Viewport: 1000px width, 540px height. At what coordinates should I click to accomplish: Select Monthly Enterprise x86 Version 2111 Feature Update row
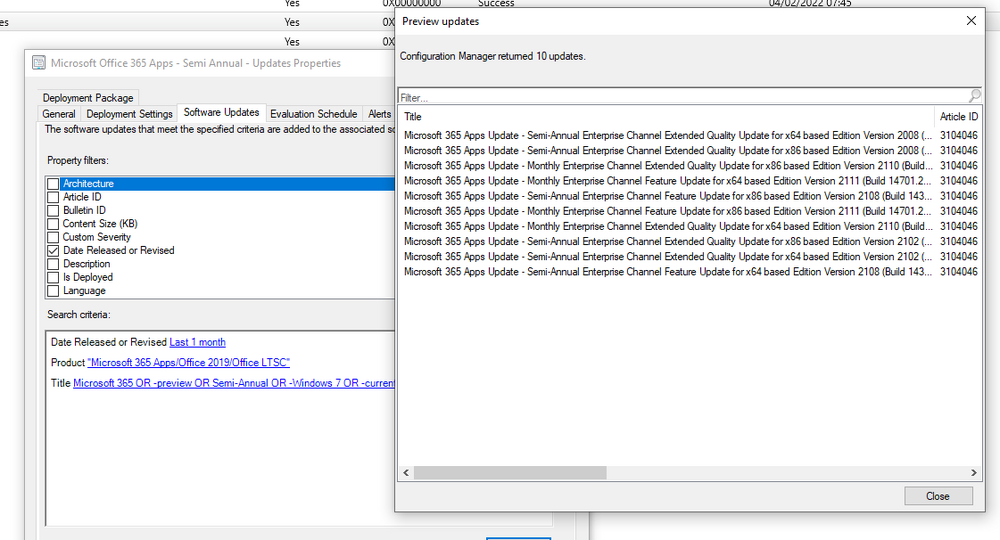click(x=691, y=211)
